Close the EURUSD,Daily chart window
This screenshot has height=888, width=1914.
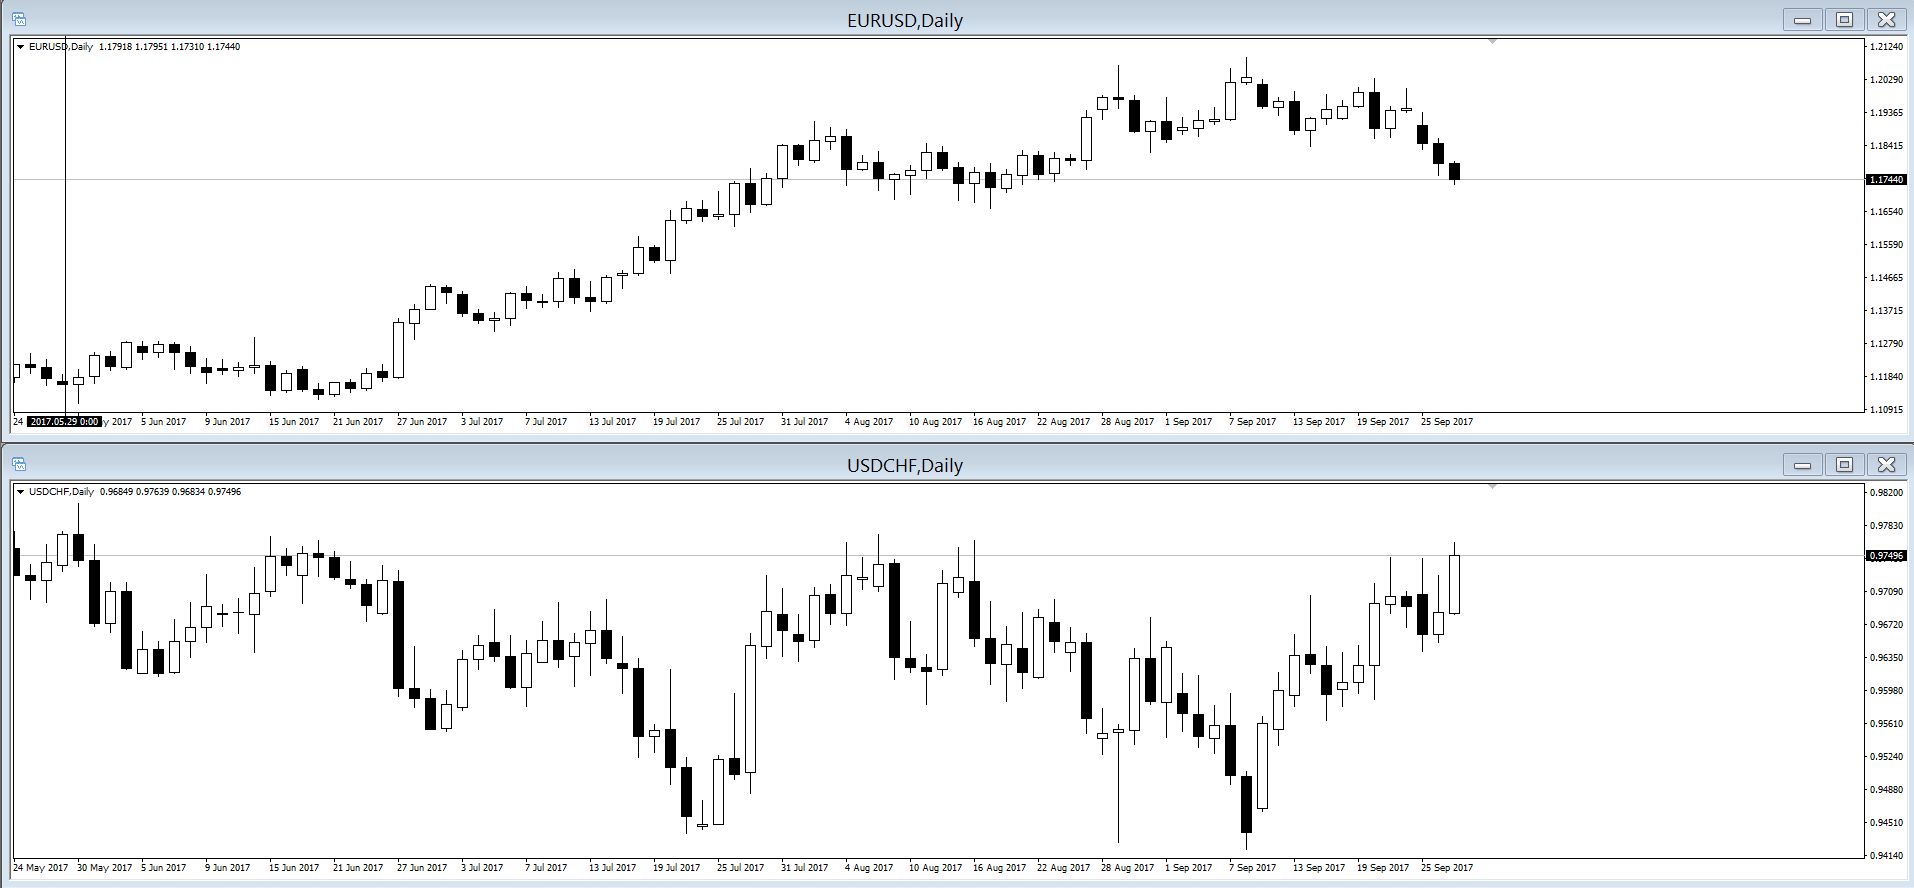1886,19
